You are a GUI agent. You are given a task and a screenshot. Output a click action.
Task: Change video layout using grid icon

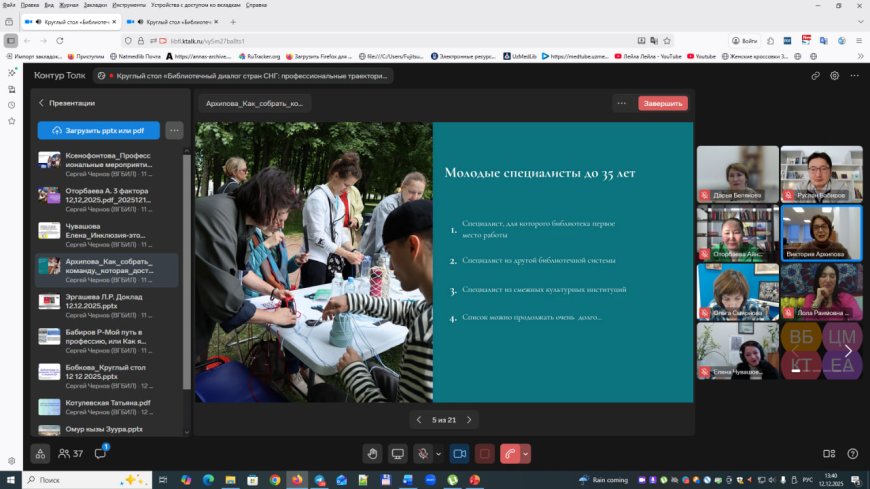[x=829, y=454]
